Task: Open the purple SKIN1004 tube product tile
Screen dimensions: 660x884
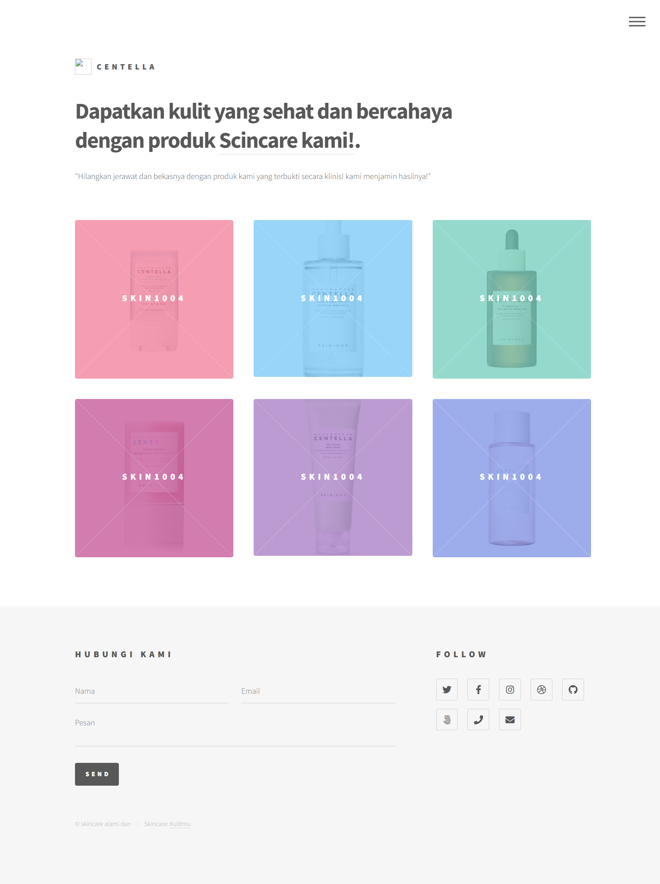Action: coord(333,477)
